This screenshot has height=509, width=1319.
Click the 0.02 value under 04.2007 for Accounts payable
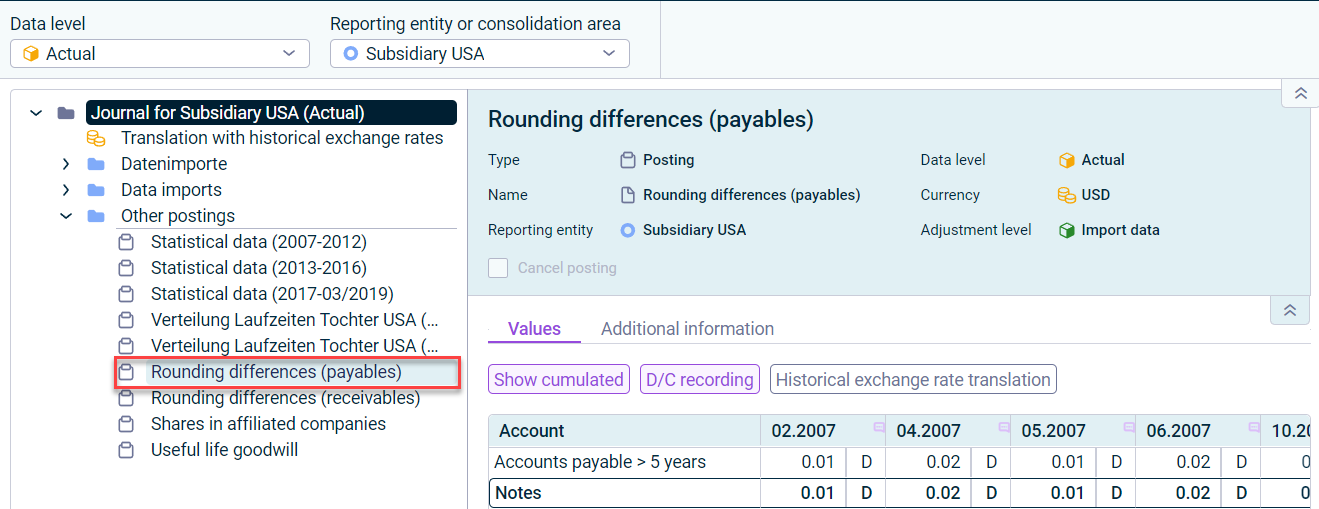(x=944, y=462)
